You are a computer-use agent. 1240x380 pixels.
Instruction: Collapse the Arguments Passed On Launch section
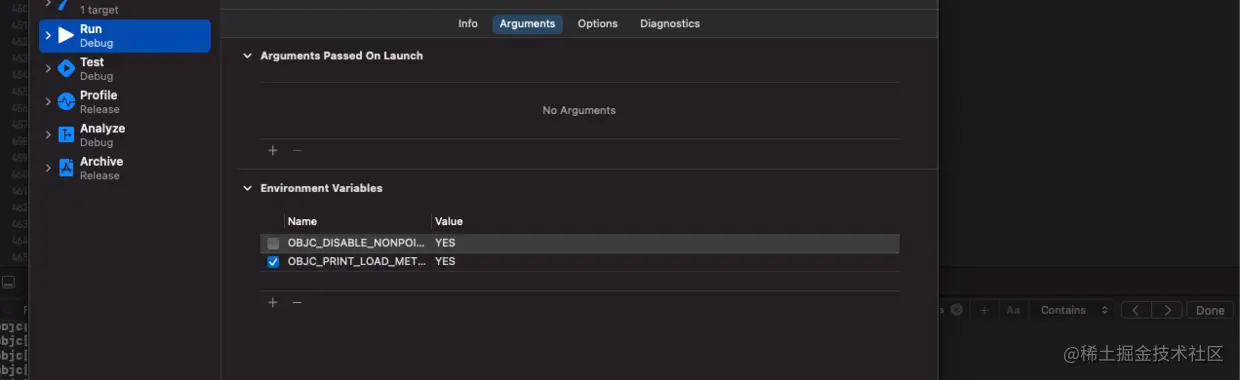click(x=247, y=56)
